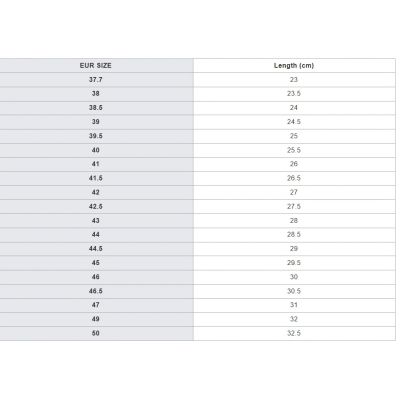400x400 pixels.
Task: Click the 31 cm length cell
Action: click(x=294, y=305)
